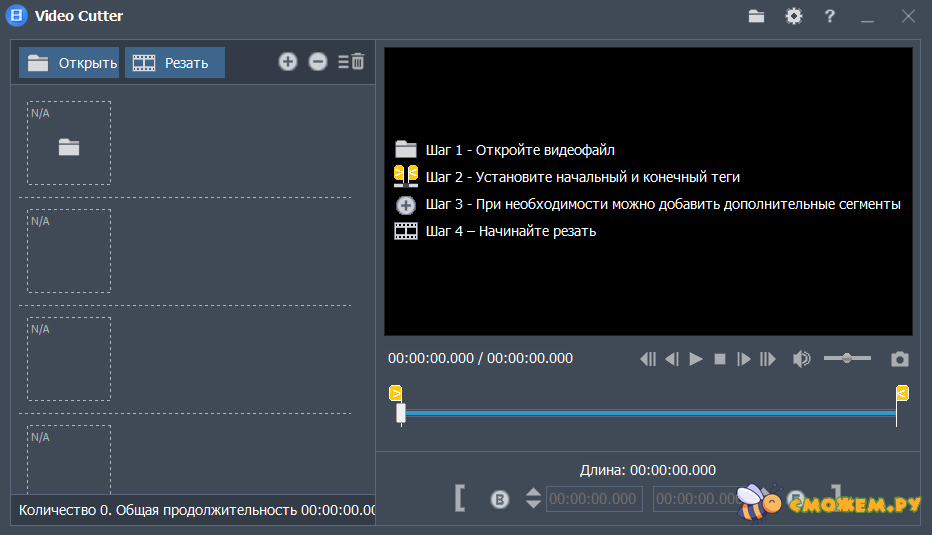The height and width of the screenshot is (535, 932).
Task: Open the output folder from the title bar
Action: click(756, 16)
